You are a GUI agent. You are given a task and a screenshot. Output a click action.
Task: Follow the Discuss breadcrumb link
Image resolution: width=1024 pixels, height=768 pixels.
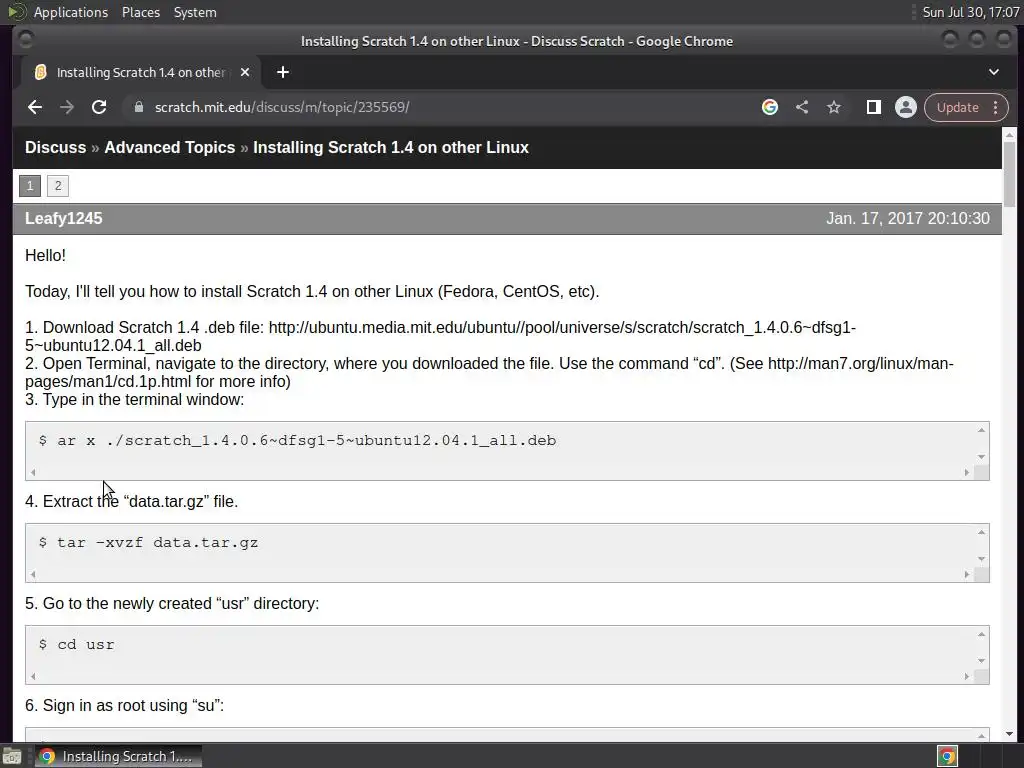56,148
